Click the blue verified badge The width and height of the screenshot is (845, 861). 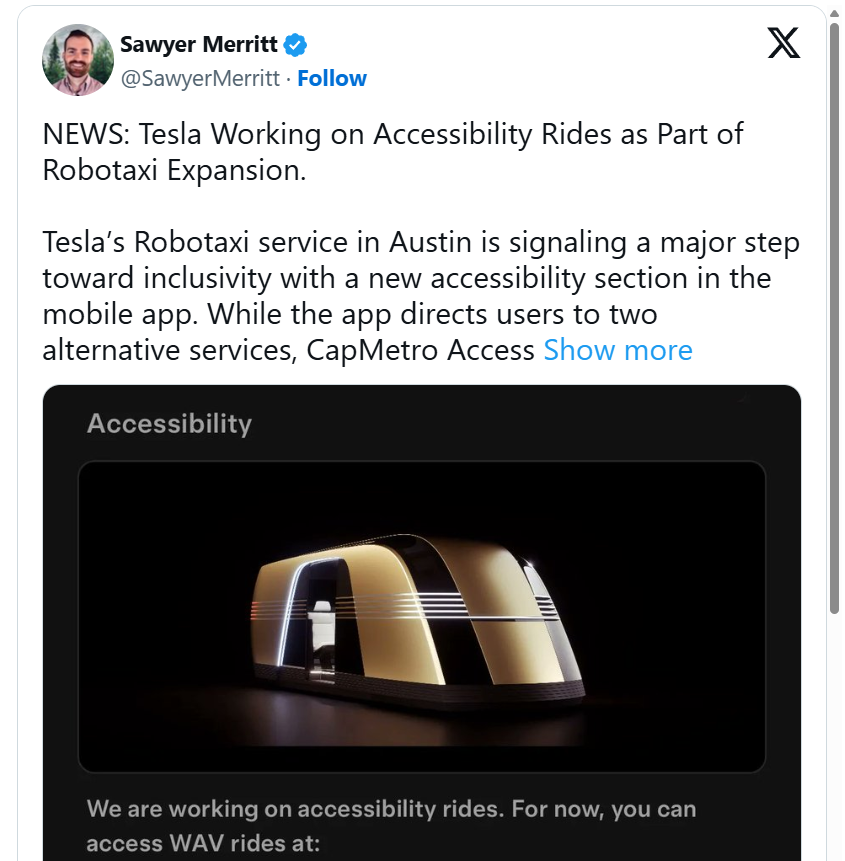pos(295,45)
